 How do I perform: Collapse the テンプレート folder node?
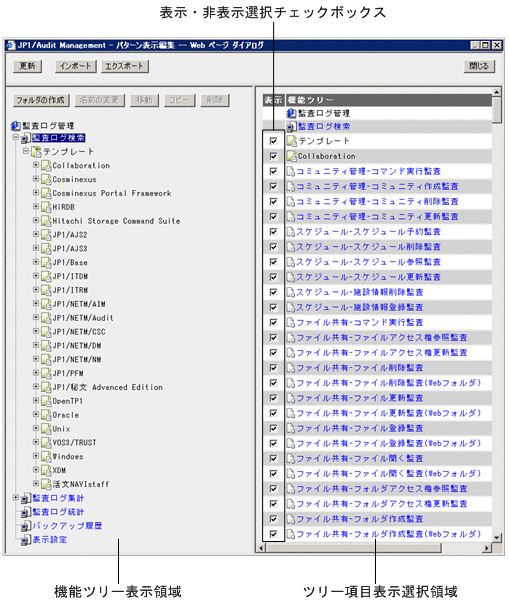coord(25,151)
